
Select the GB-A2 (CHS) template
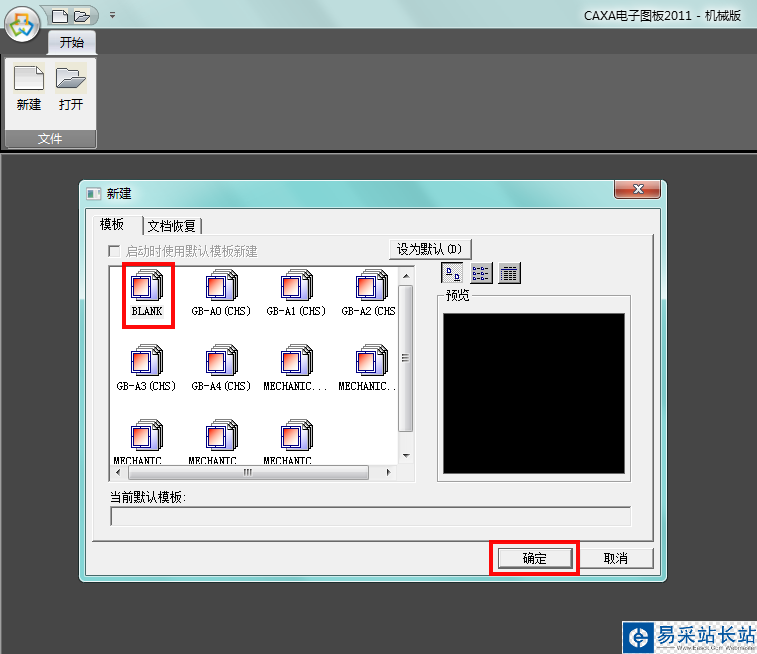point(368,293)
